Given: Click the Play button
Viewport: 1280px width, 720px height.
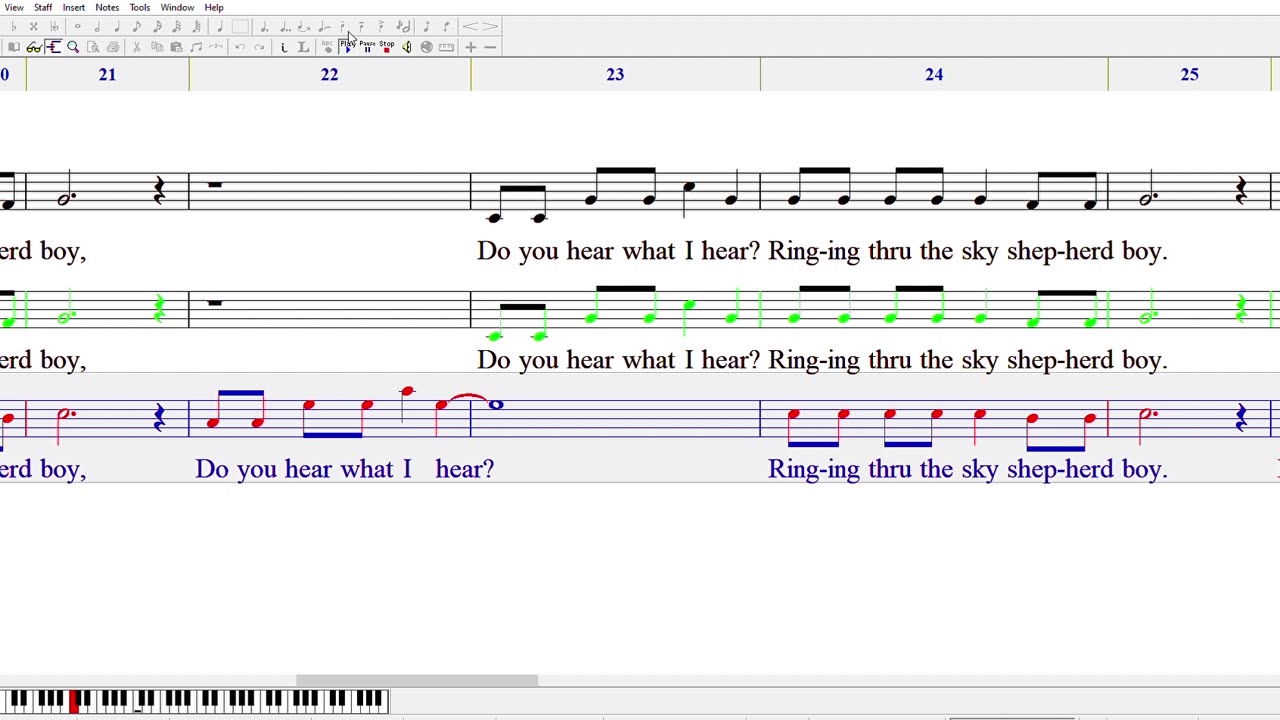Looking at the screenshot, I should pyautogui.click(x=347, y=47).
